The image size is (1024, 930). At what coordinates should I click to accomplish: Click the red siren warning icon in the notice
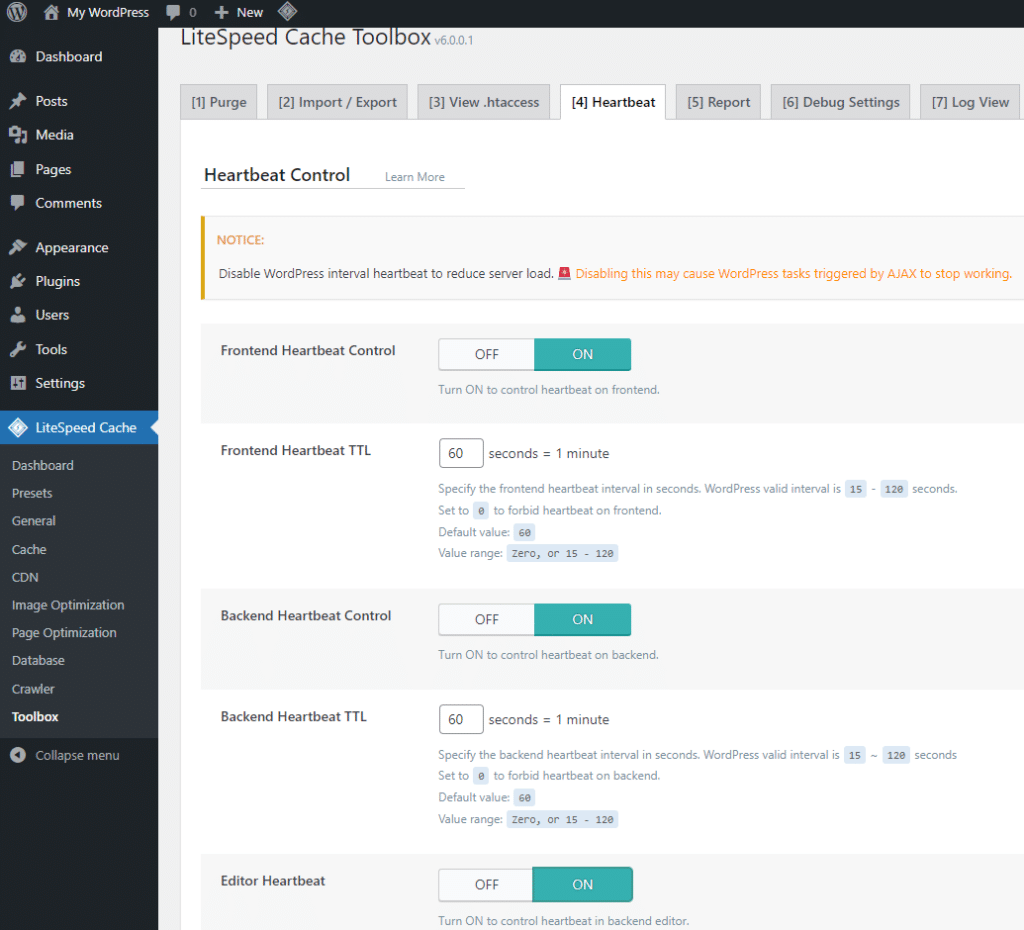coord(564,273)
